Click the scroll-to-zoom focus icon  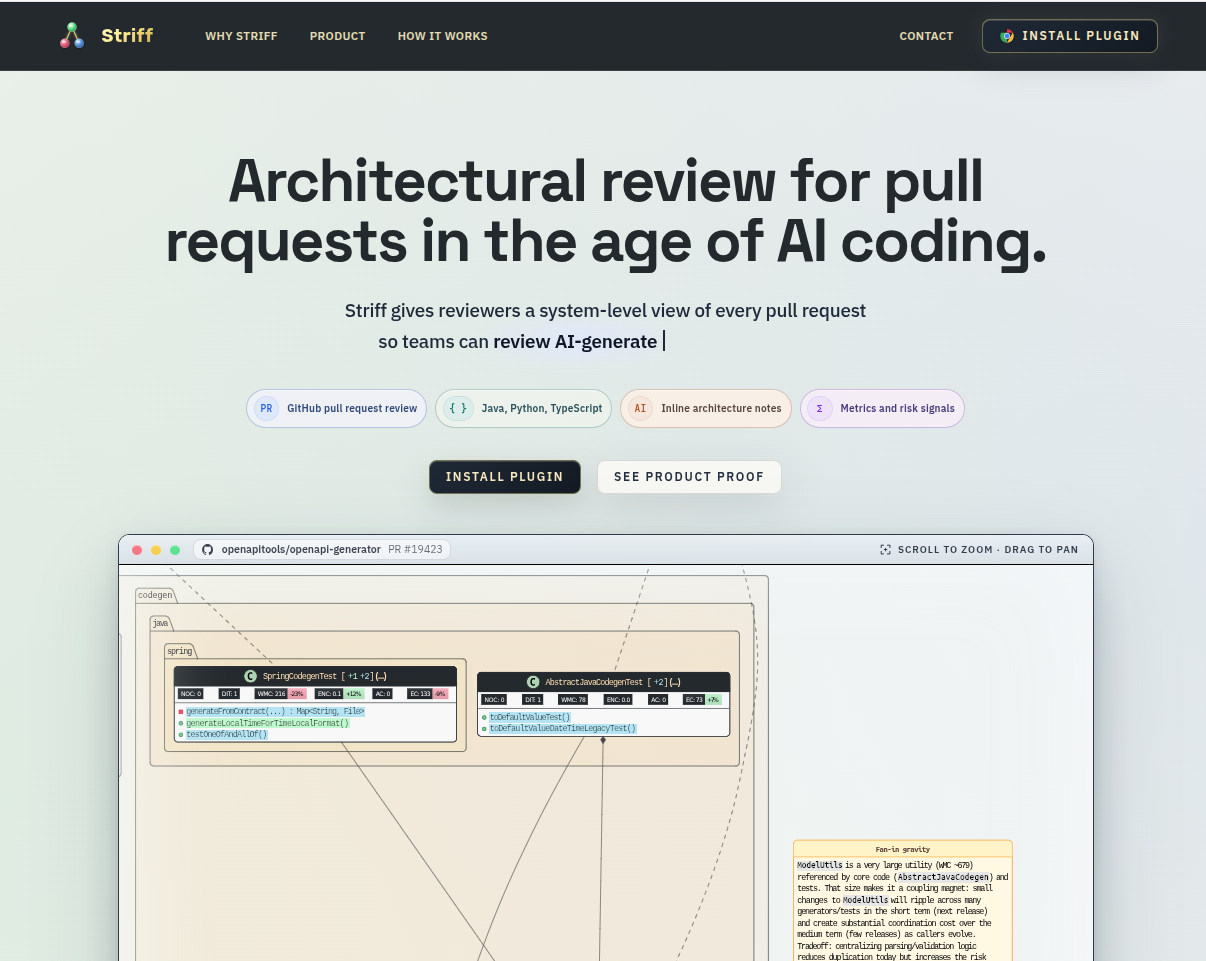coord(885,550)
